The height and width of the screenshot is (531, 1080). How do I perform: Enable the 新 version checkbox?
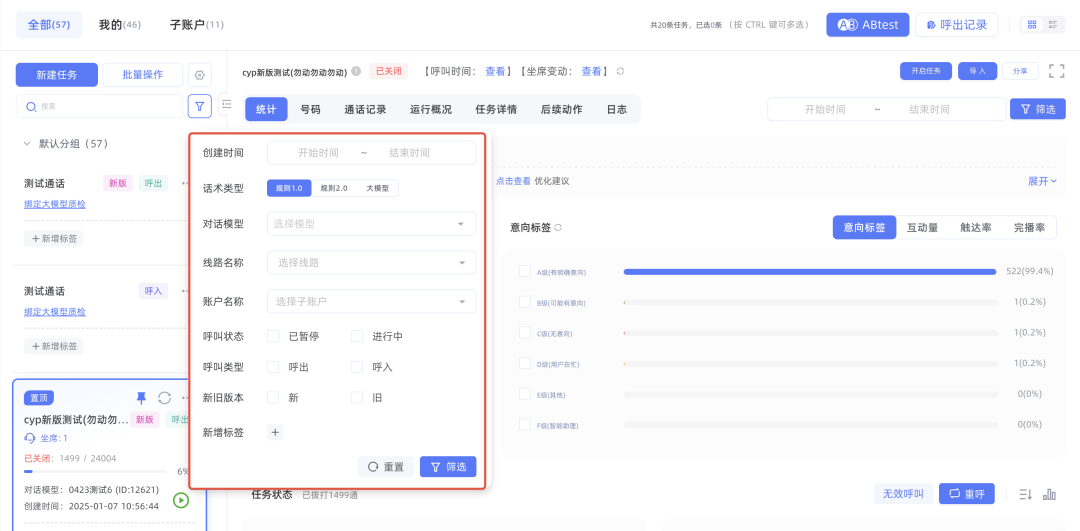pos(273,398)
